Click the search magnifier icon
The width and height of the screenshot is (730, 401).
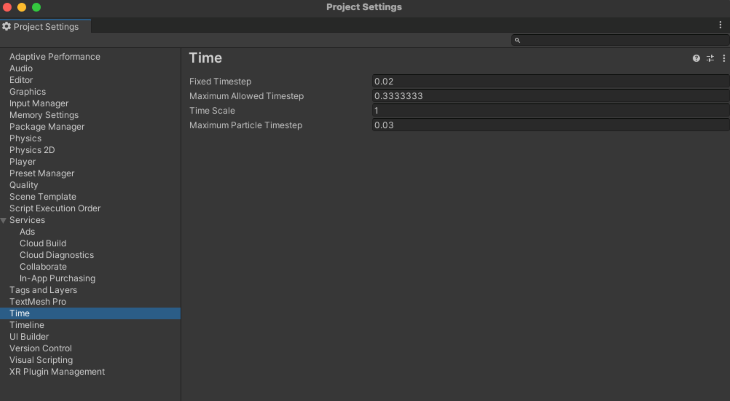[517, 41]
